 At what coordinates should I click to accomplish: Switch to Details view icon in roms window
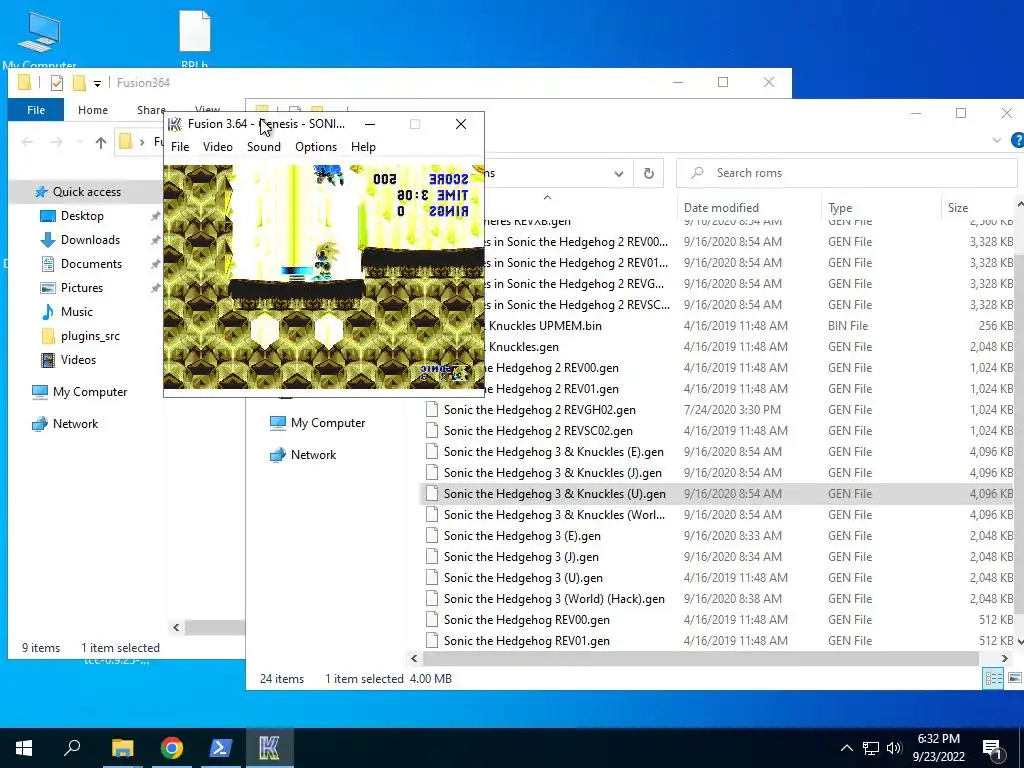993,679
